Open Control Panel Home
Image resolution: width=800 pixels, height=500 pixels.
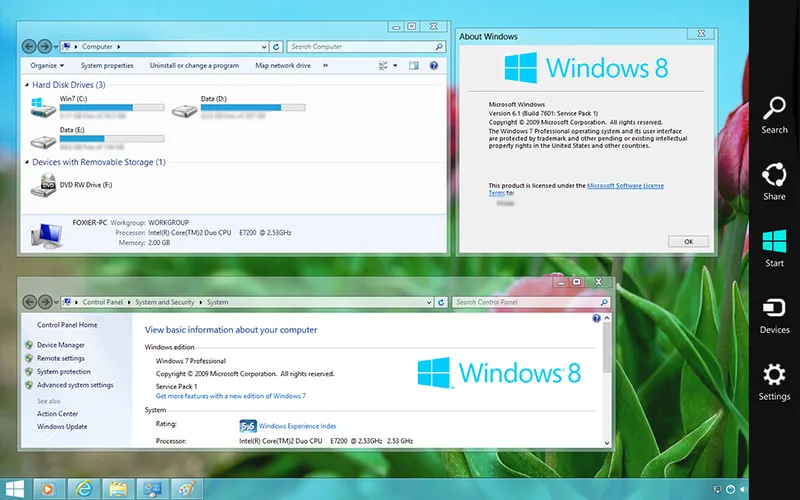67,325
